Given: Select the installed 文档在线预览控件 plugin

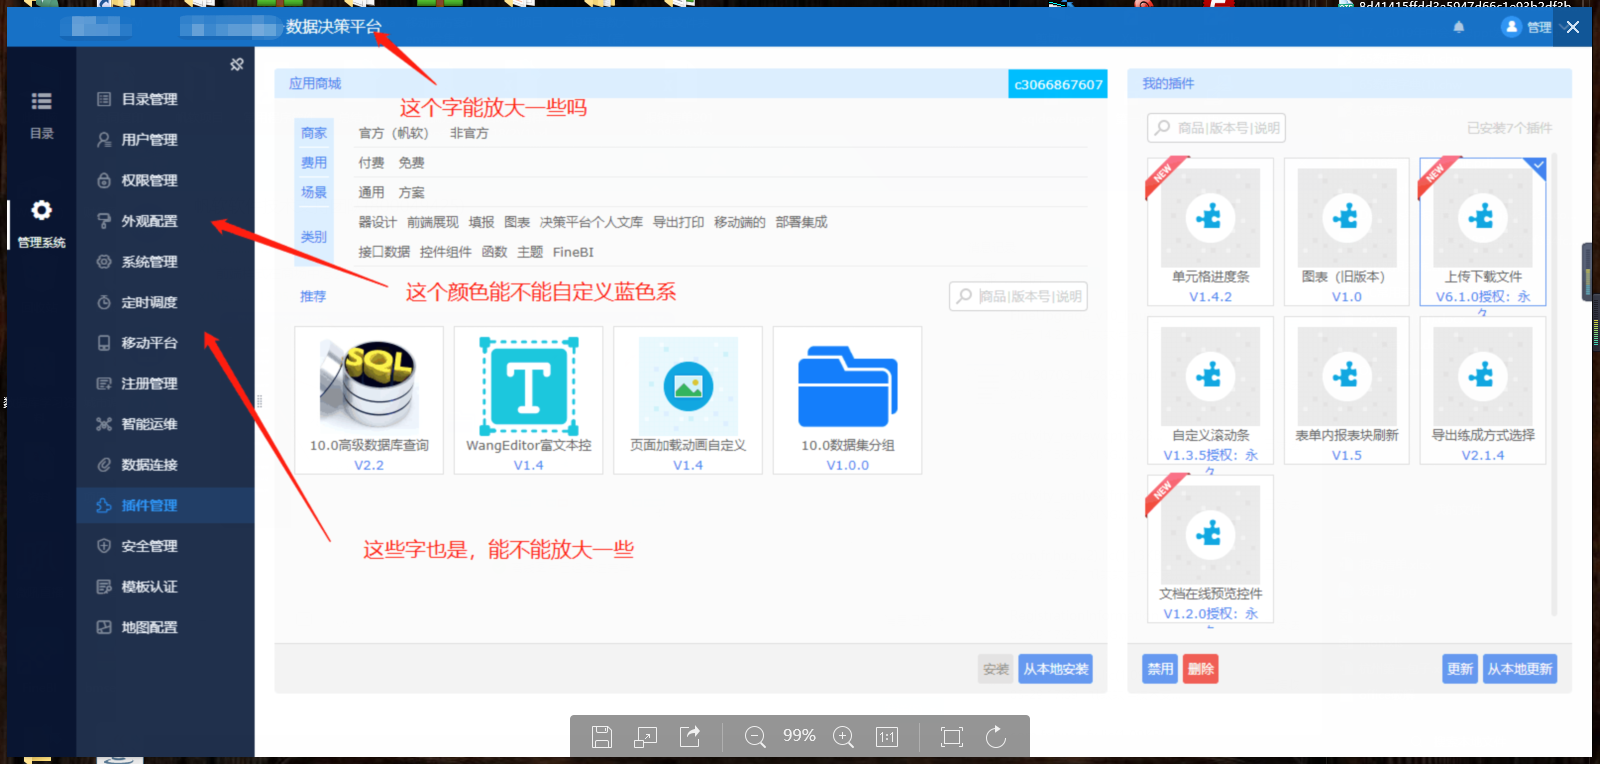Looking at the screenshot, I should [1210, 549].
